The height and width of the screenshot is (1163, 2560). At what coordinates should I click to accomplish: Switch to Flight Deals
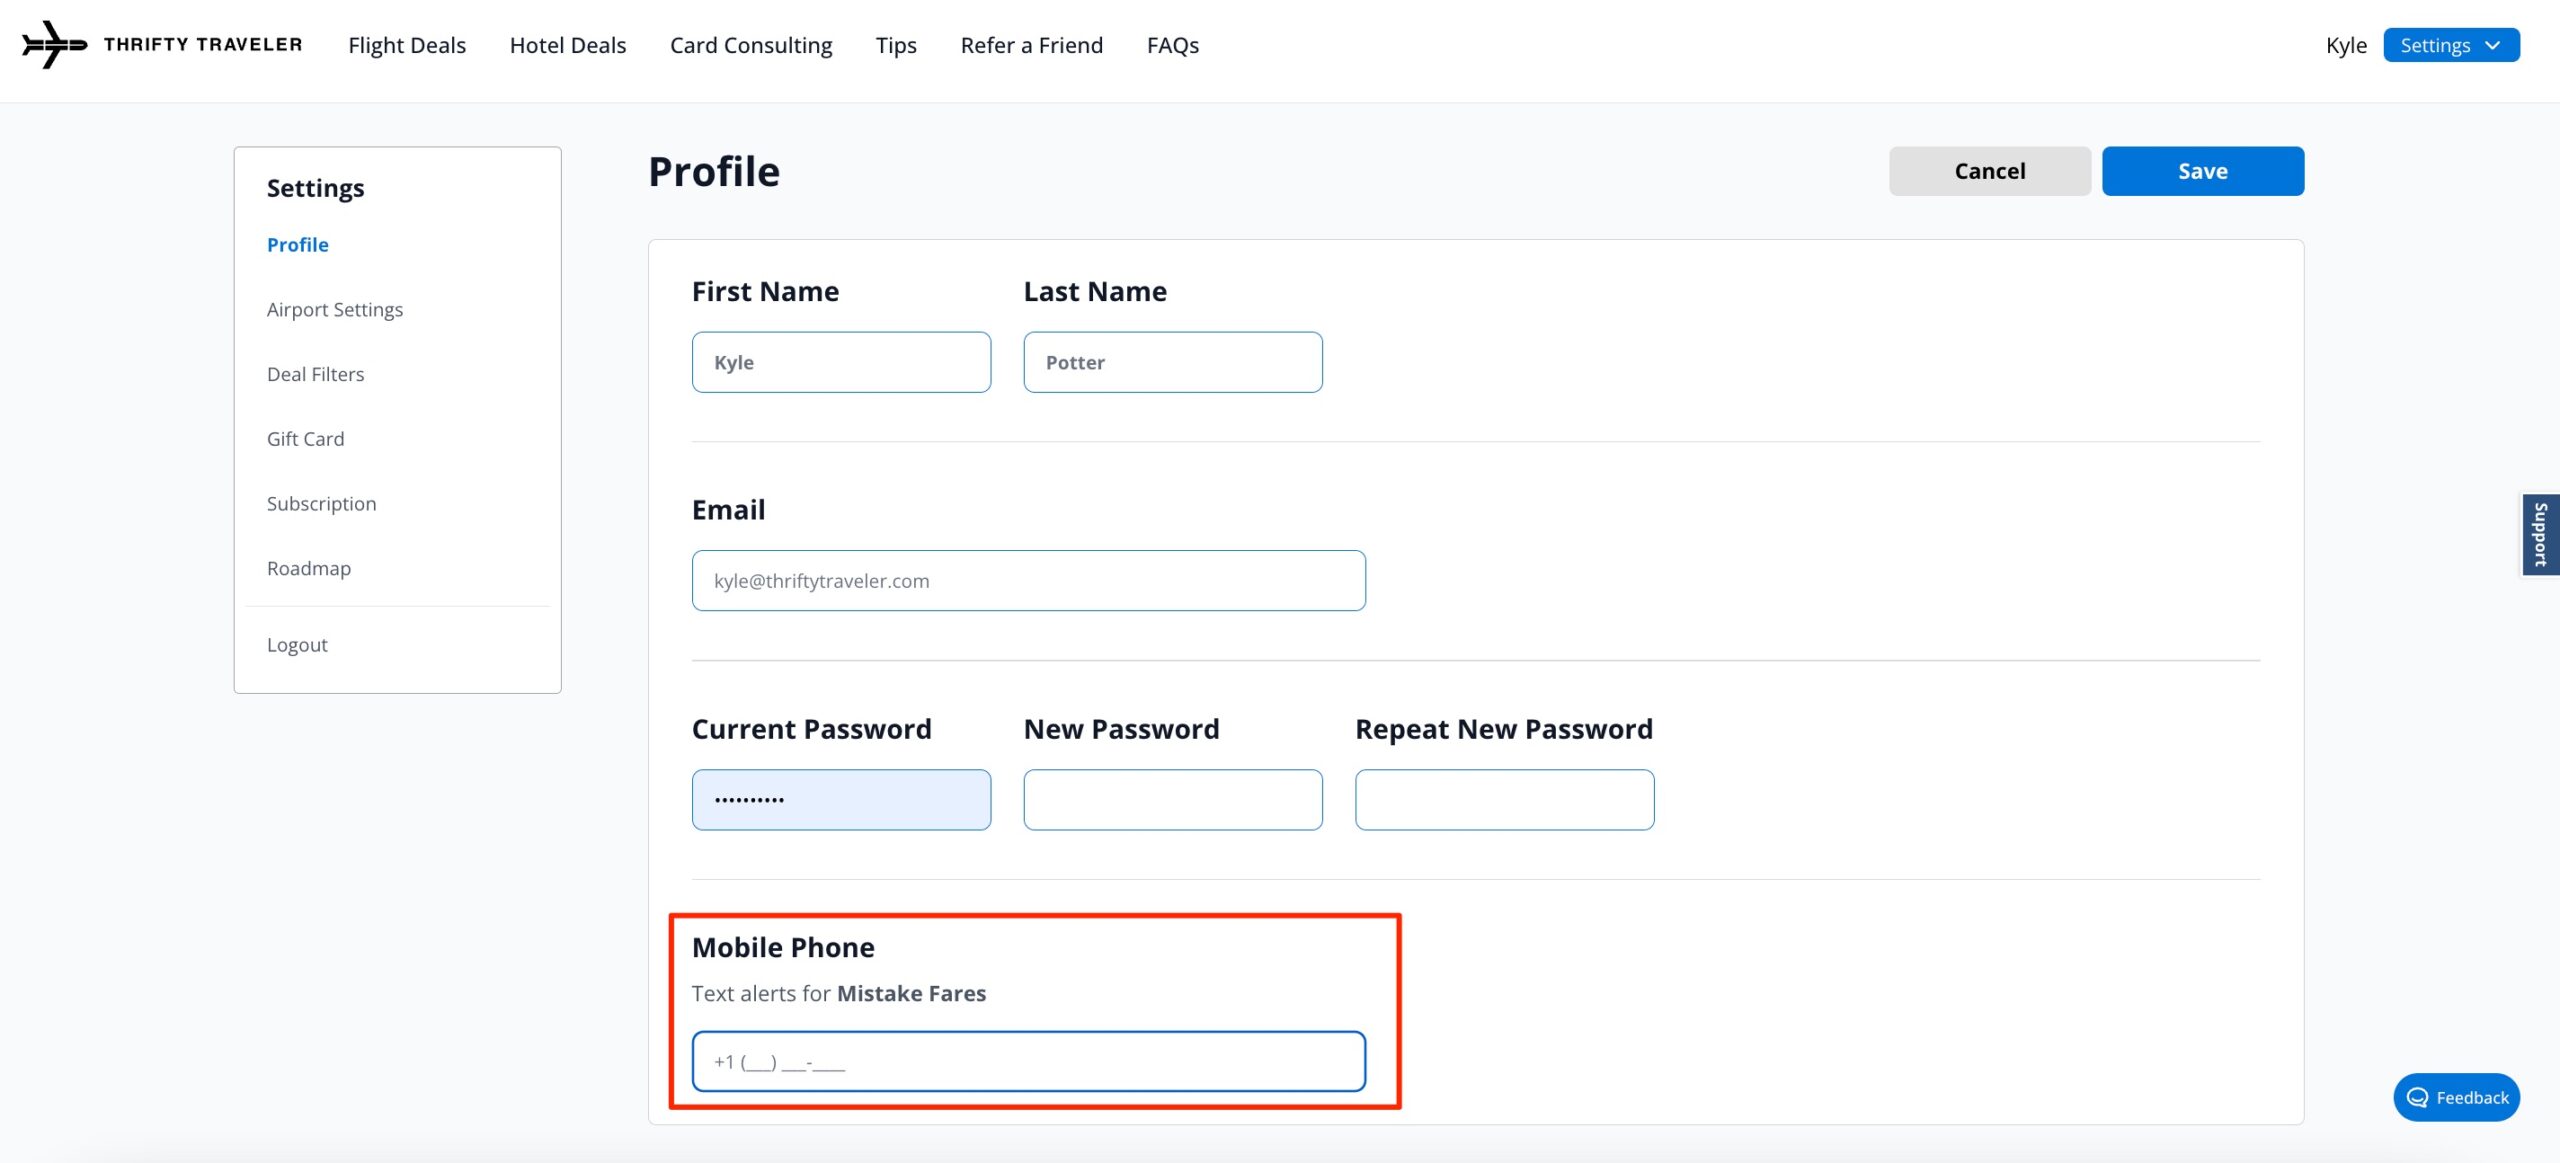pyautogui.click(x=407, y=45)
